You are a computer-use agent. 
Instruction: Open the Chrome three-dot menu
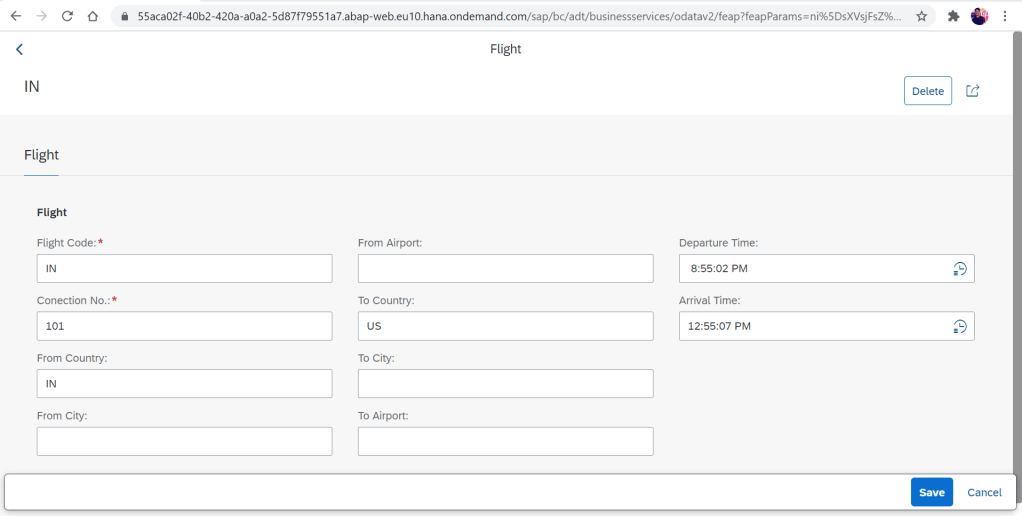click(1004, 16)
